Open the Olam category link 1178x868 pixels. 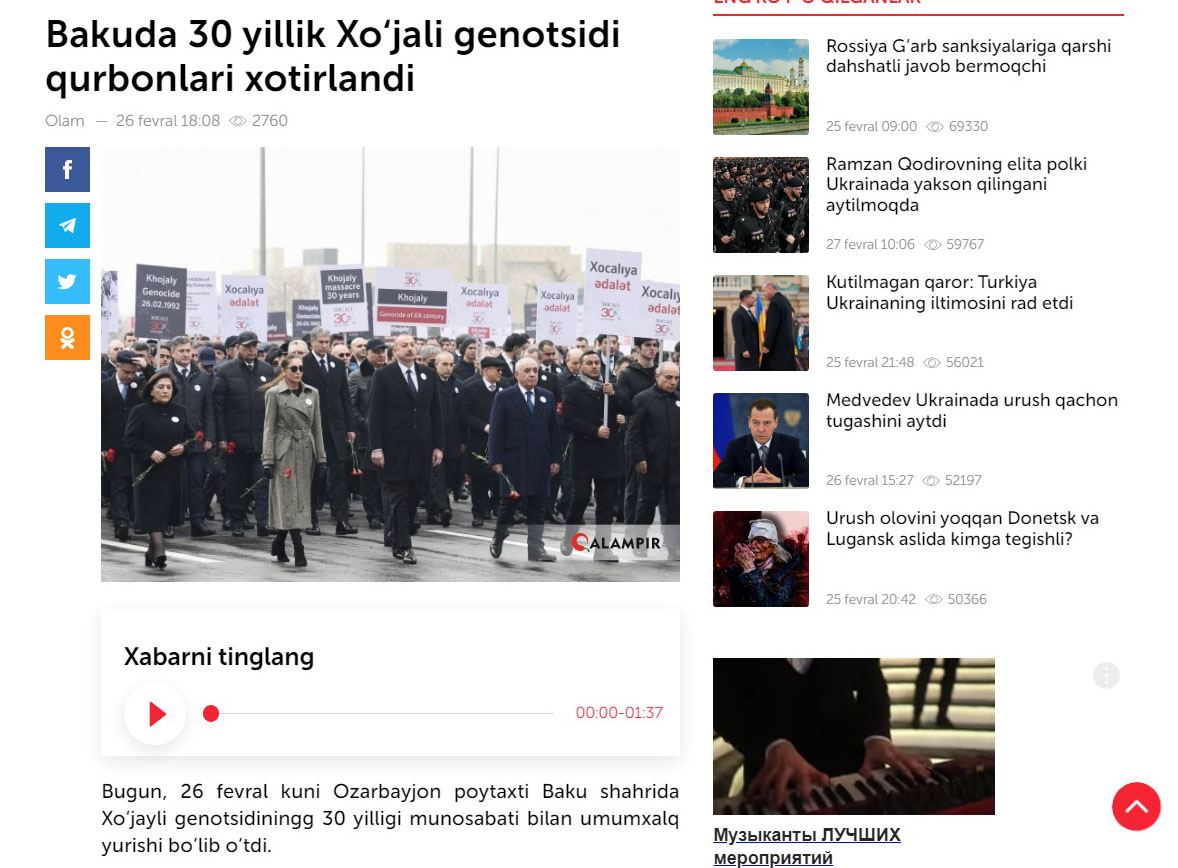coord(65,121)
